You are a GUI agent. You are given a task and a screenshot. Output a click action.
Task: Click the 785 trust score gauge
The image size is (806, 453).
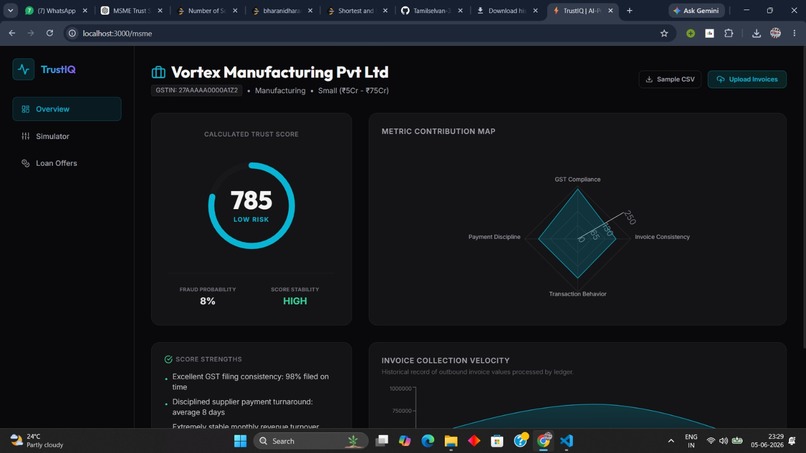click(x=251, y=206)
